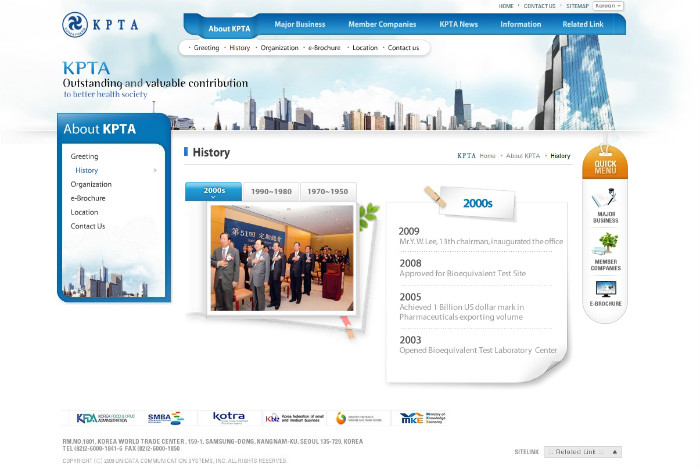Click the Greeting submenu link
Screen dimensions: 700x471
[206, 48]
